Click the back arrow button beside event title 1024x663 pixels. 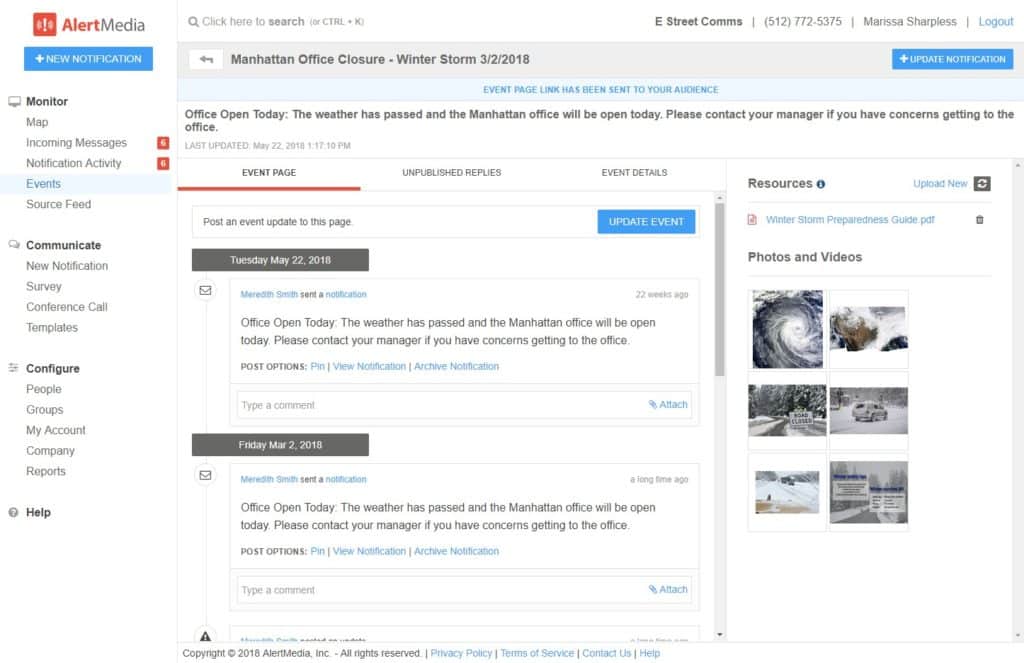[206, 59]
